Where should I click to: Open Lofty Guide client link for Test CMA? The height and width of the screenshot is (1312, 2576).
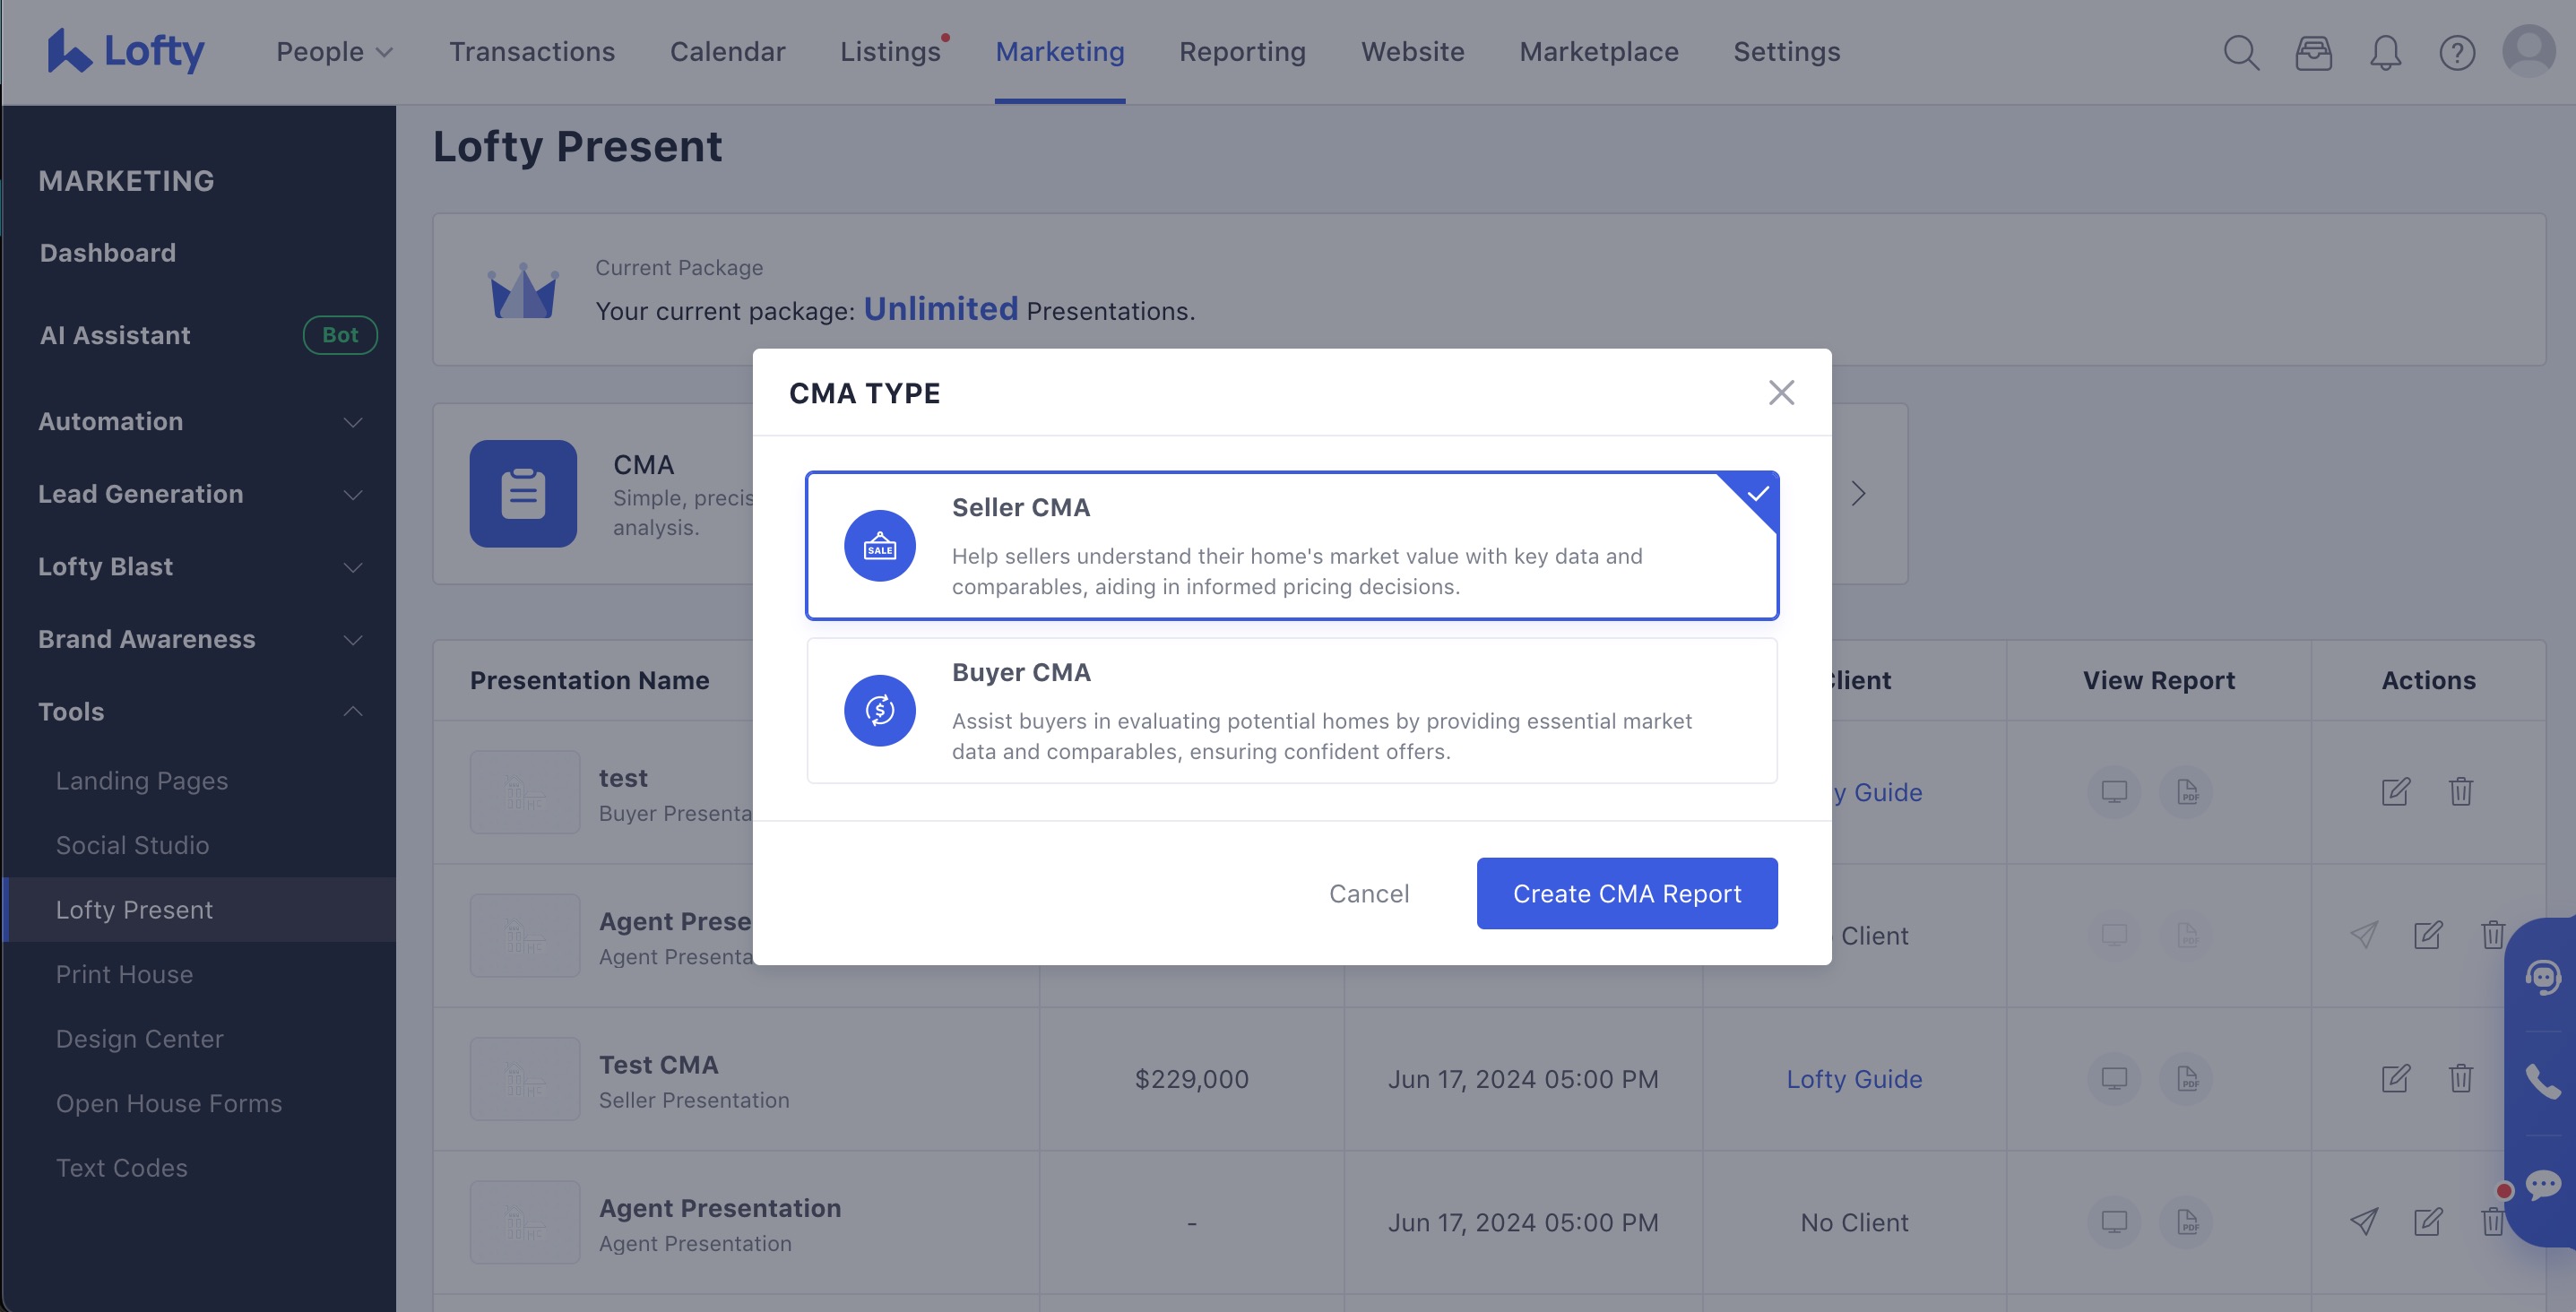click(x=1854, y=1079)
